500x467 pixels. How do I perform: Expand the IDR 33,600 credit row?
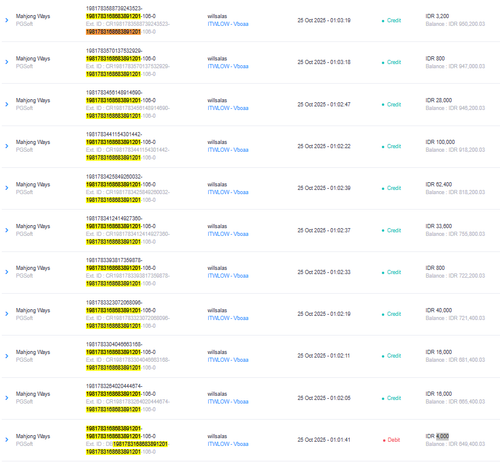(7, 230)
